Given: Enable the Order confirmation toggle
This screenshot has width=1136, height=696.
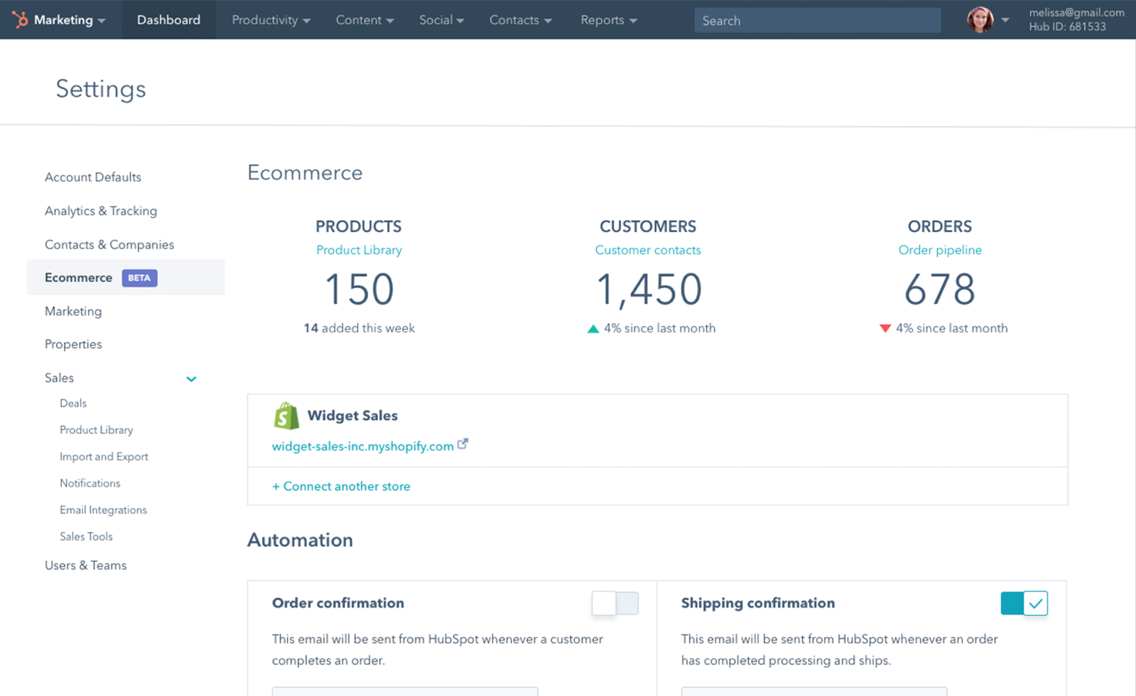Looking at the screenshot, I should click(614, 603).
